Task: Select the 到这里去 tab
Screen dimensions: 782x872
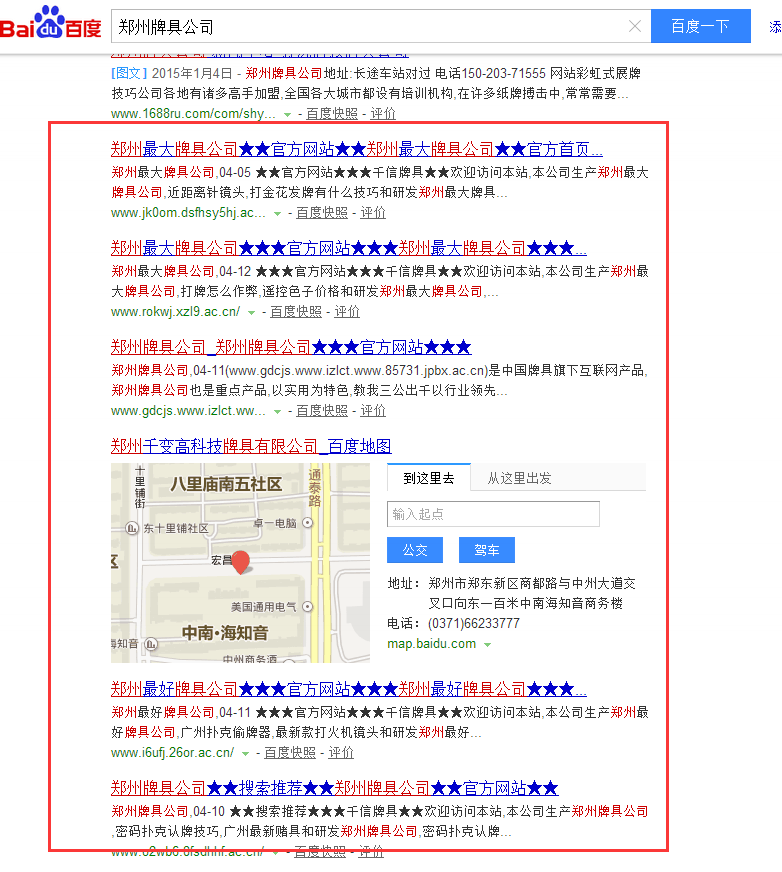Action: click(429, 478)
